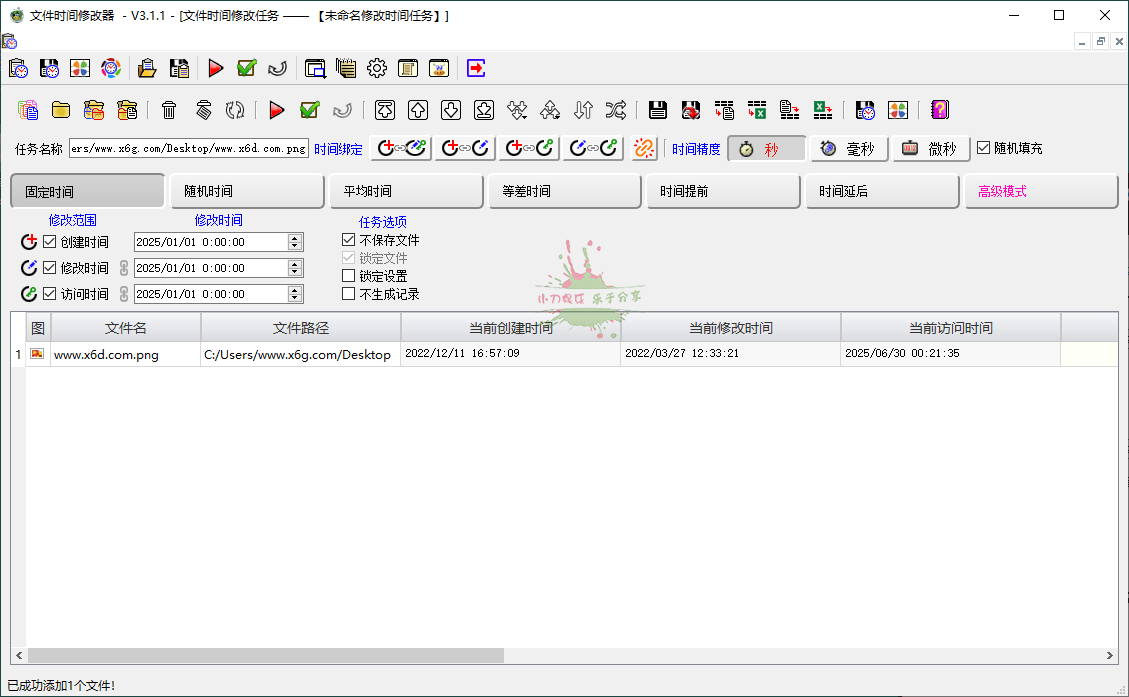Click the up stepper on 修改时间 field
The image size is (1129, 697).
click(x=294, y=263)
